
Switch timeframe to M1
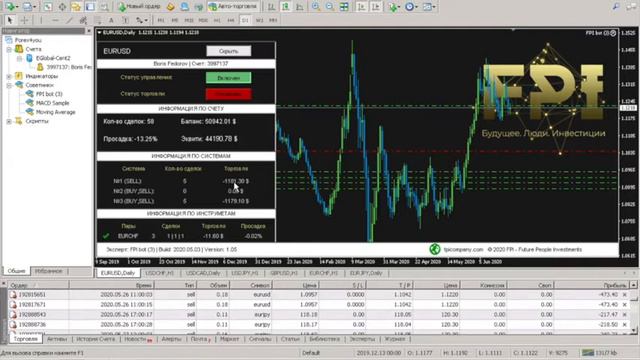click(x=161, y=20)
